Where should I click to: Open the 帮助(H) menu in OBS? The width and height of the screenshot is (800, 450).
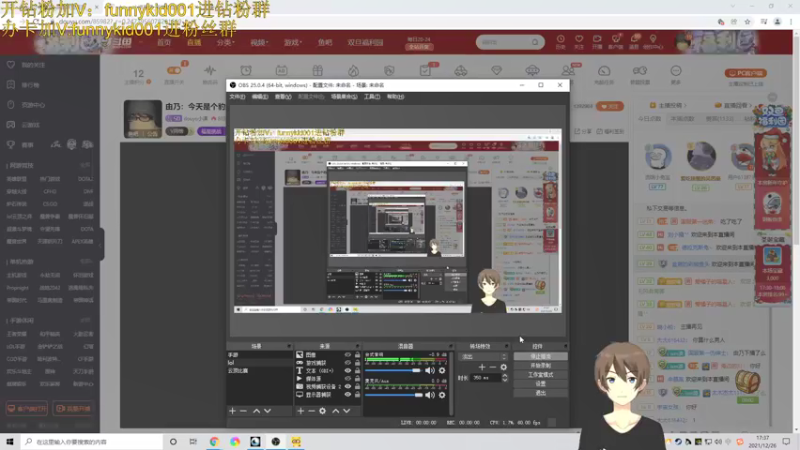(x=395, y=96)
